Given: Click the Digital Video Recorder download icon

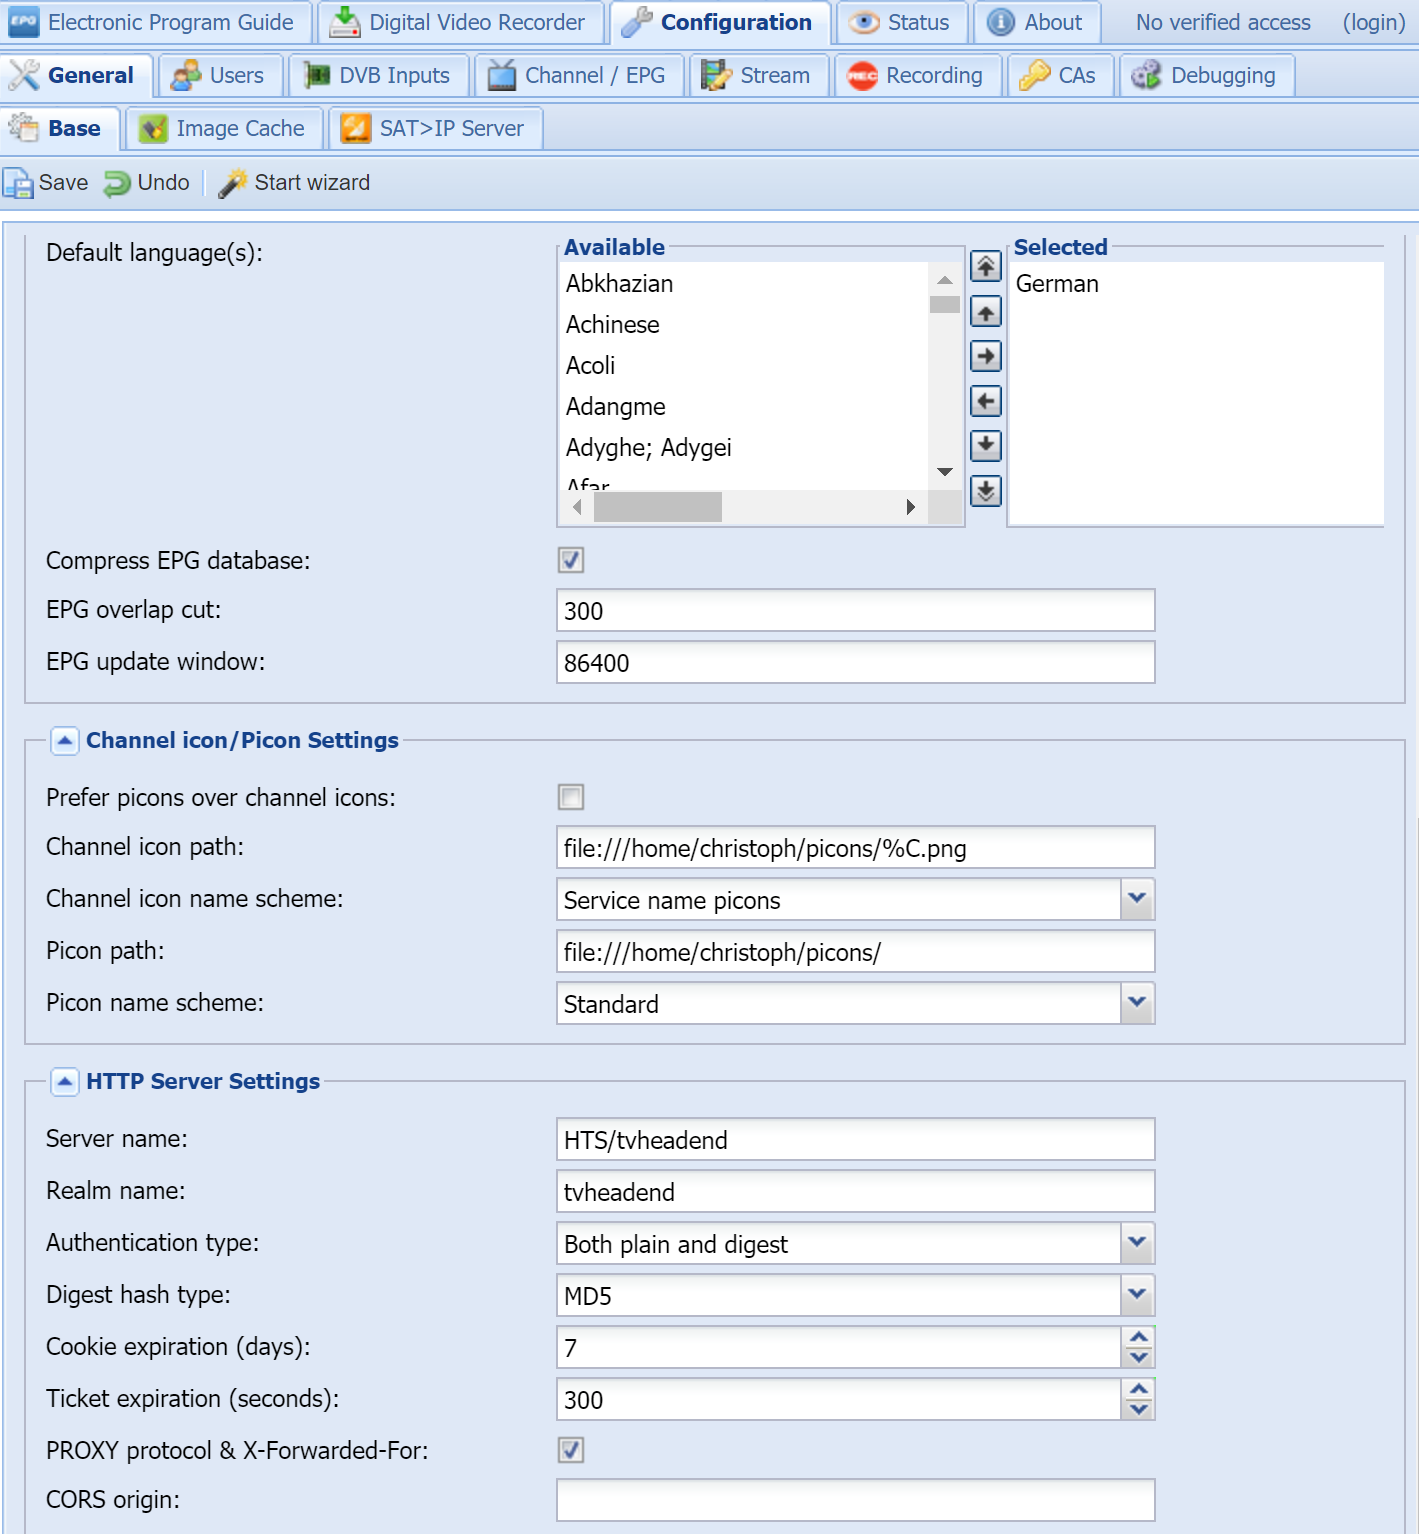Looking at the screenshot, I should 345,22.
